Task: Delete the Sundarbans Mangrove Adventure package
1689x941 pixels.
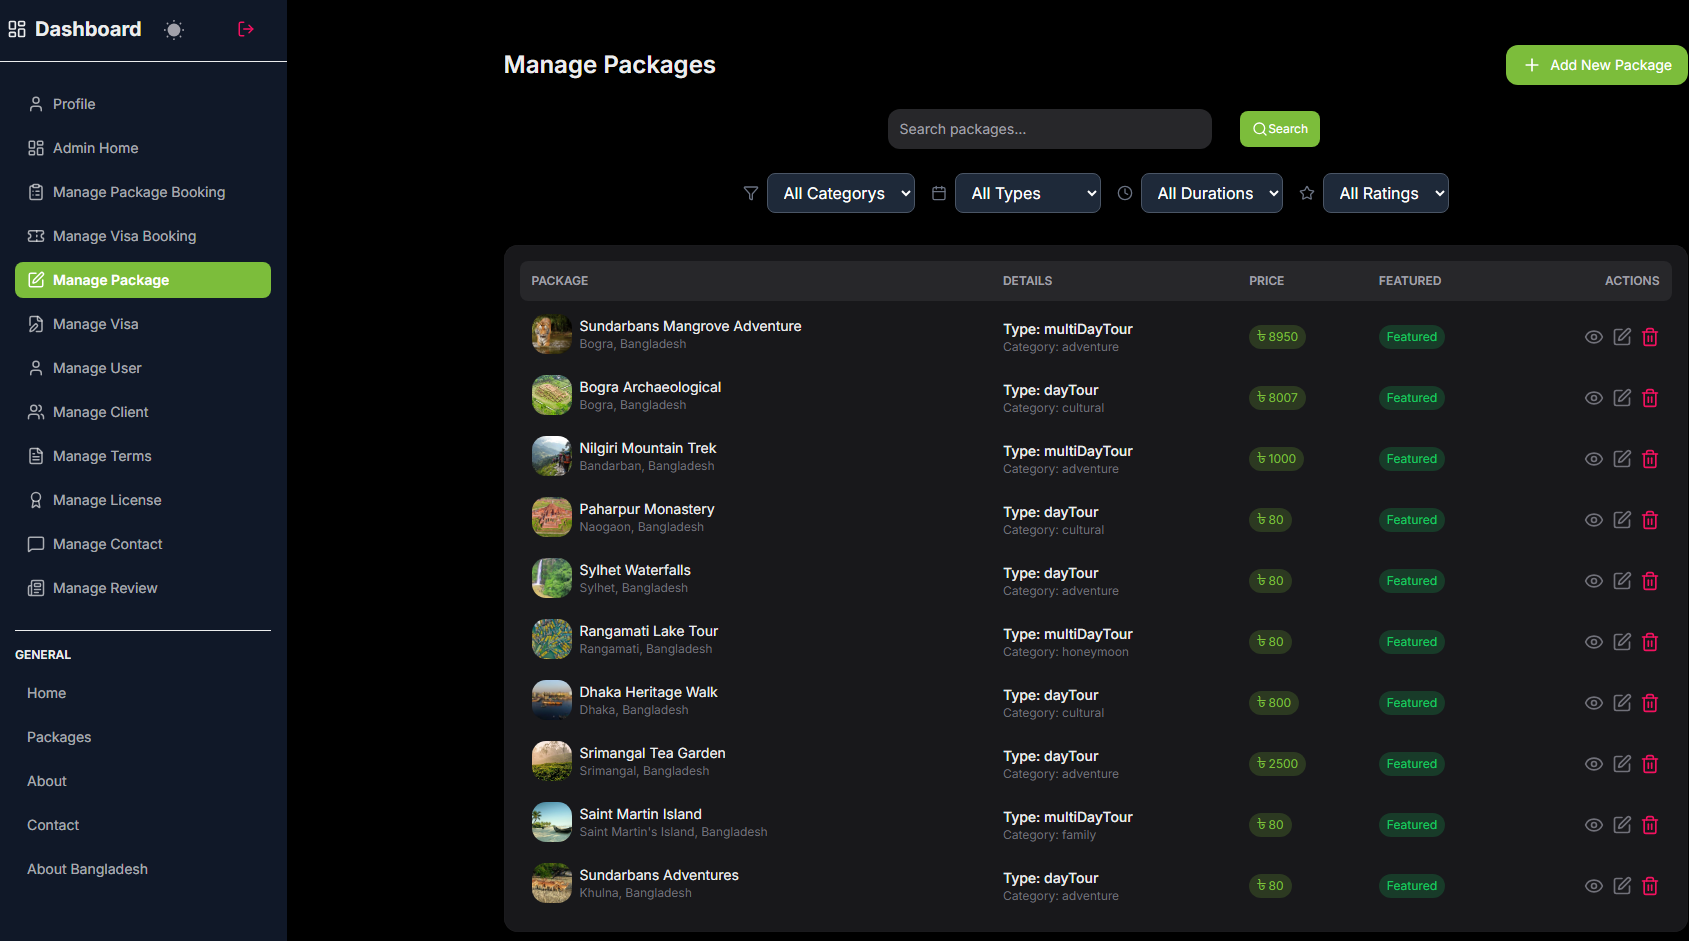Action: (1650, 337)
